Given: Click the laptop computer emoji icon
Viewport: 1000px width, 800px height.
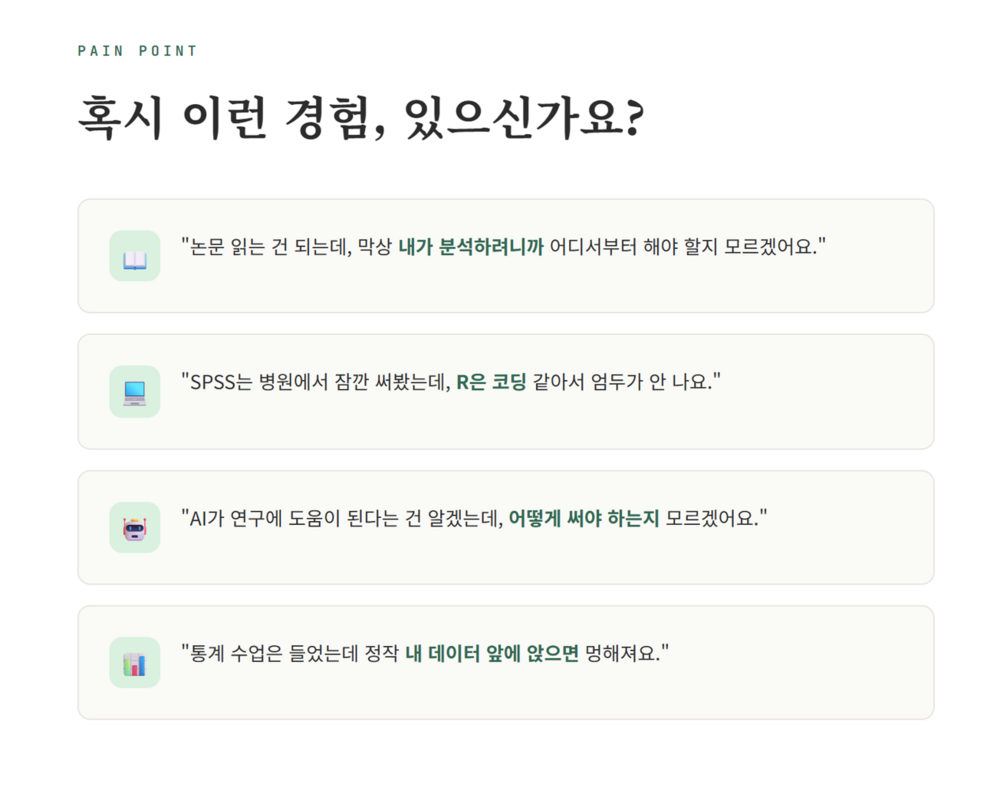Looking at the screenshot, I should click(x=135, y=392).
